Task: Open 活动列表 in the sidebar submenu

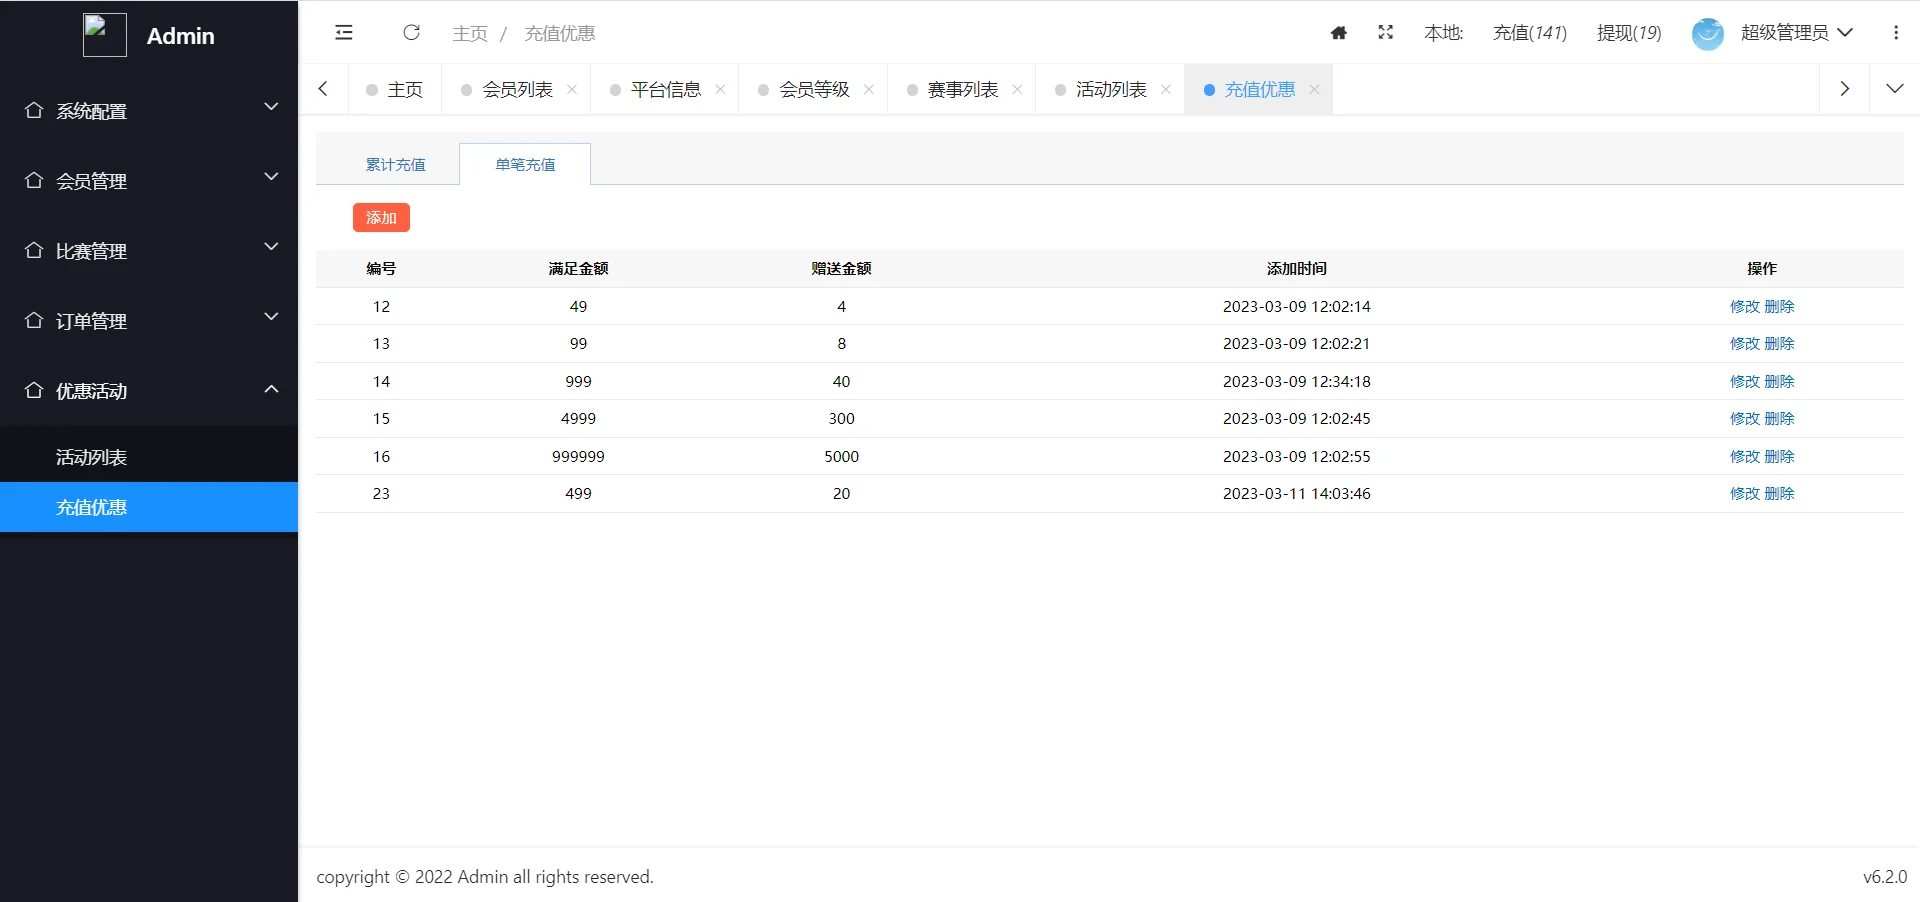Action: [x=92, y=457]
